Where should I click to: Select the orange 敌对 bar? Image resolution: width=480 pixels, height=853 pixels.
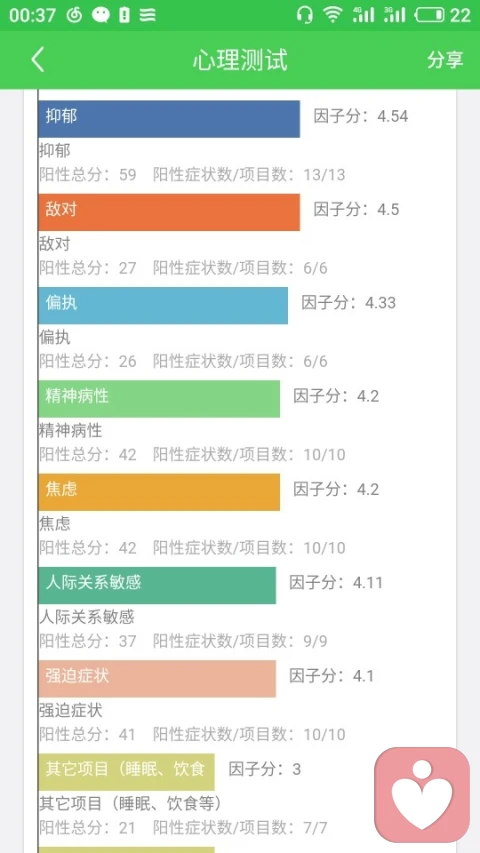[169, 212]
